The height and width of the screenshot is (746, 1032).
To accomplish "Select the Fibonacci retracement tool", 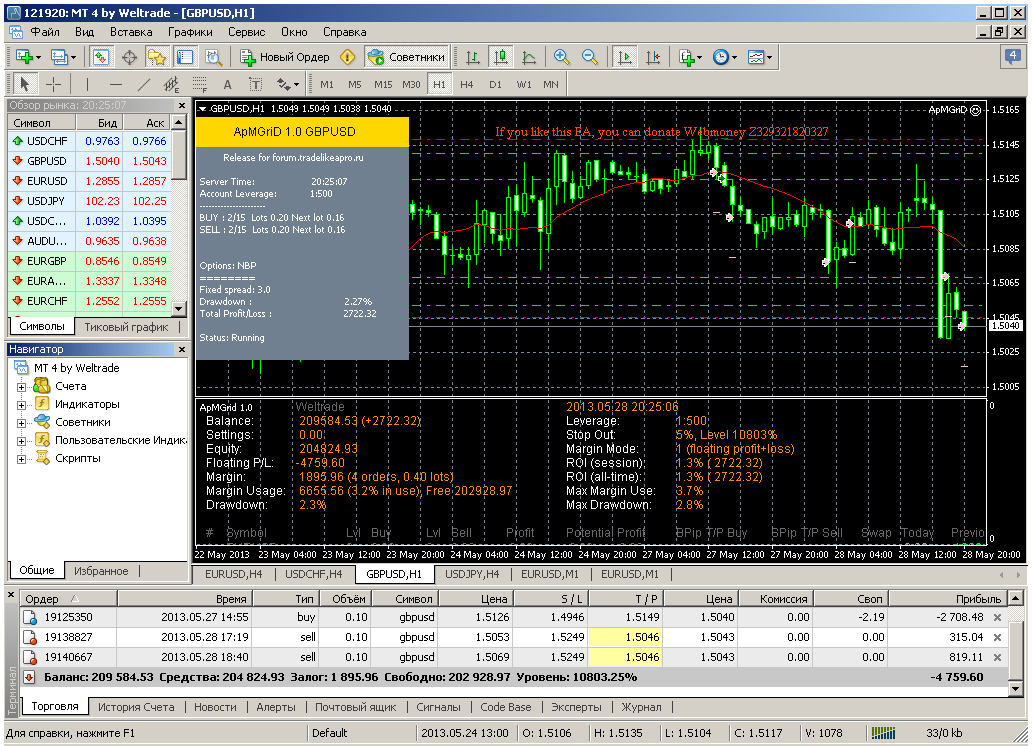I will coord(199,84).
